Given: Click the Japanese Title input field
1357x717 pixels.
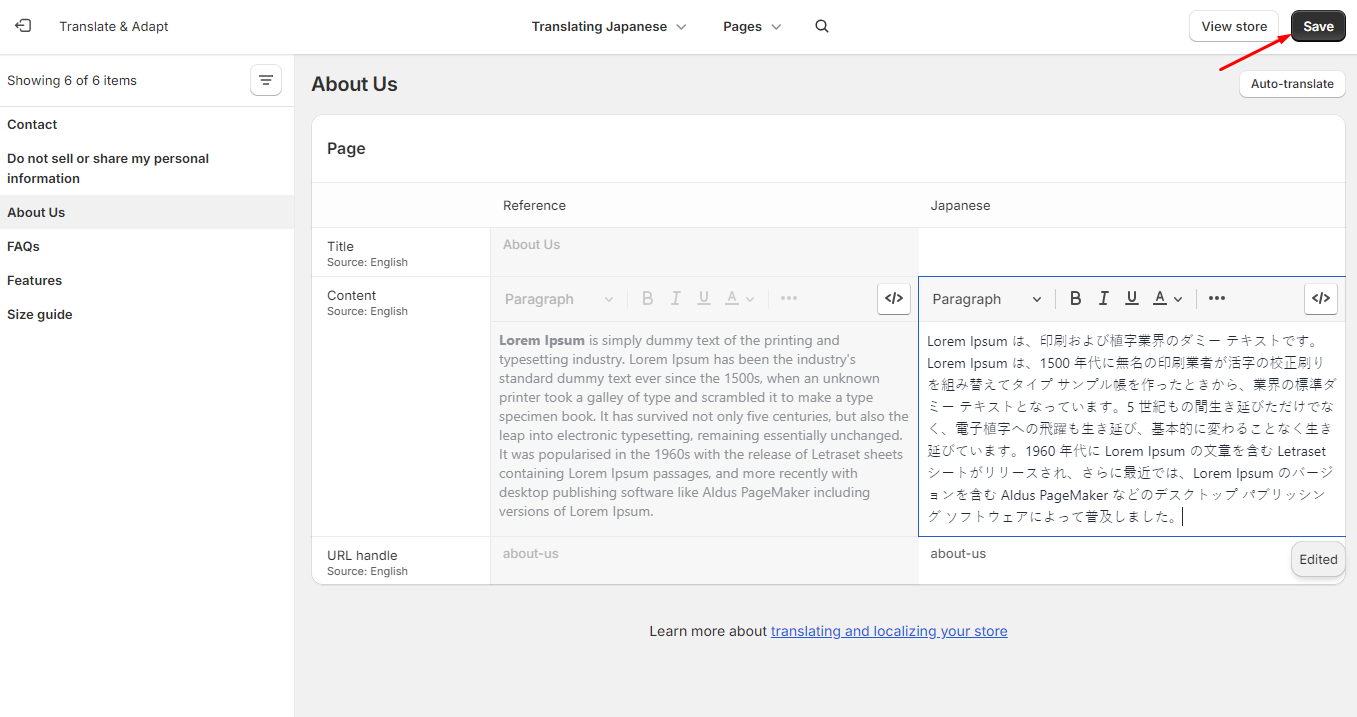Looking at the screenshot, I should pyautogui.click(x=1130, y=252).
